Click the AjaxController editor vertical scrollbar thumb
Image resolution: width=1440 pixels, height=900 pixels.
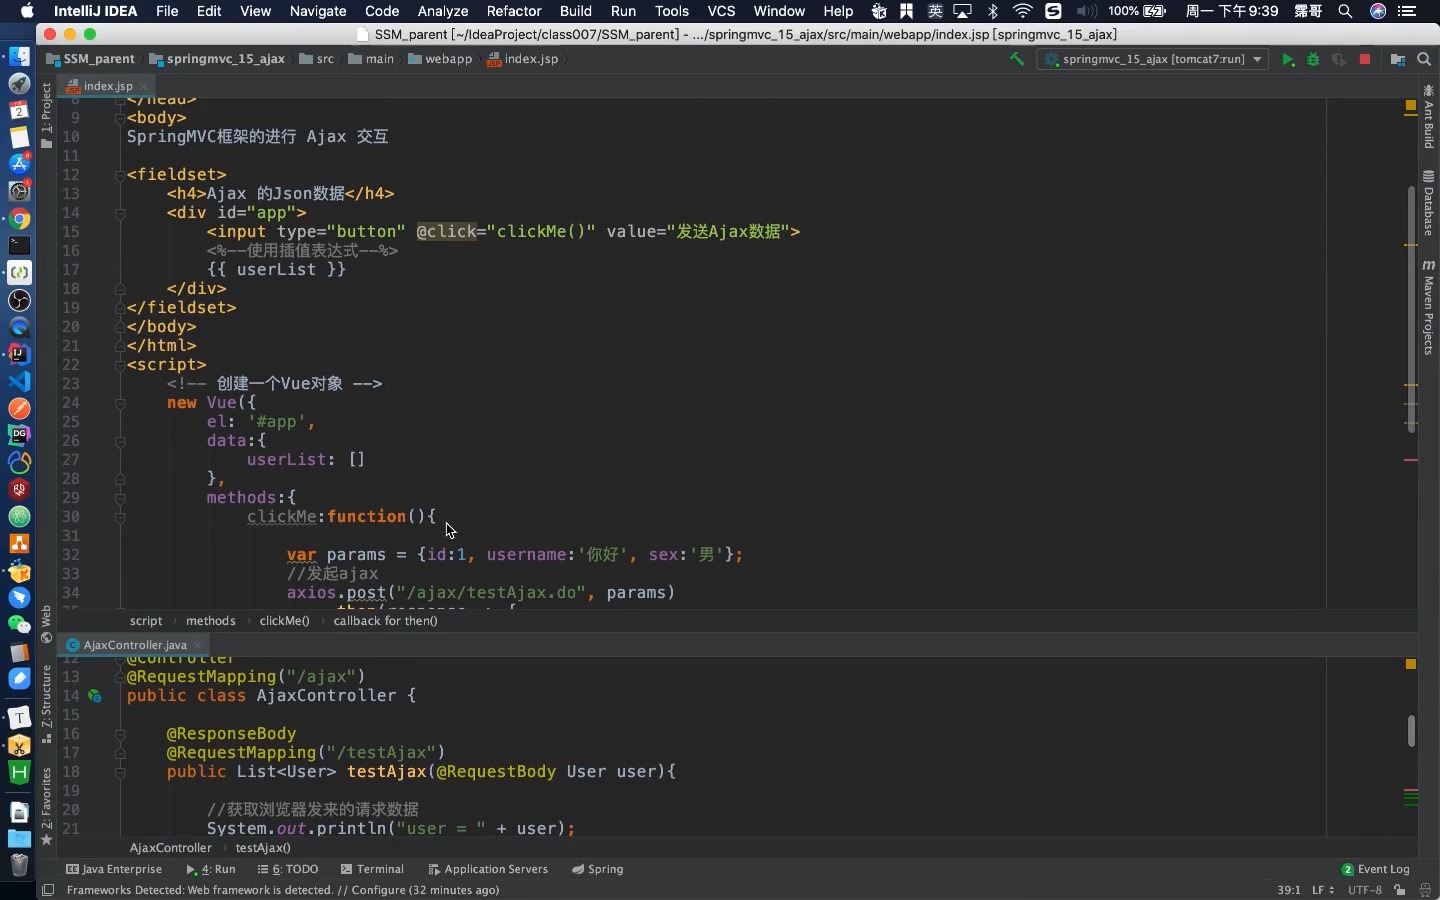point(1411,731)
